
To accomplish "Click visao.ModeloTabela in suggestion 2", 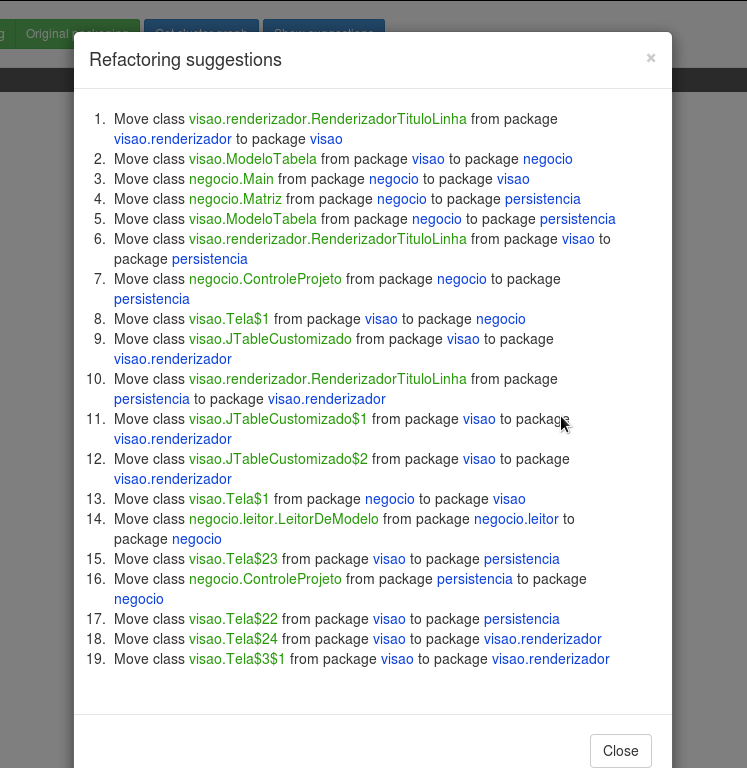I will [252, 159].
